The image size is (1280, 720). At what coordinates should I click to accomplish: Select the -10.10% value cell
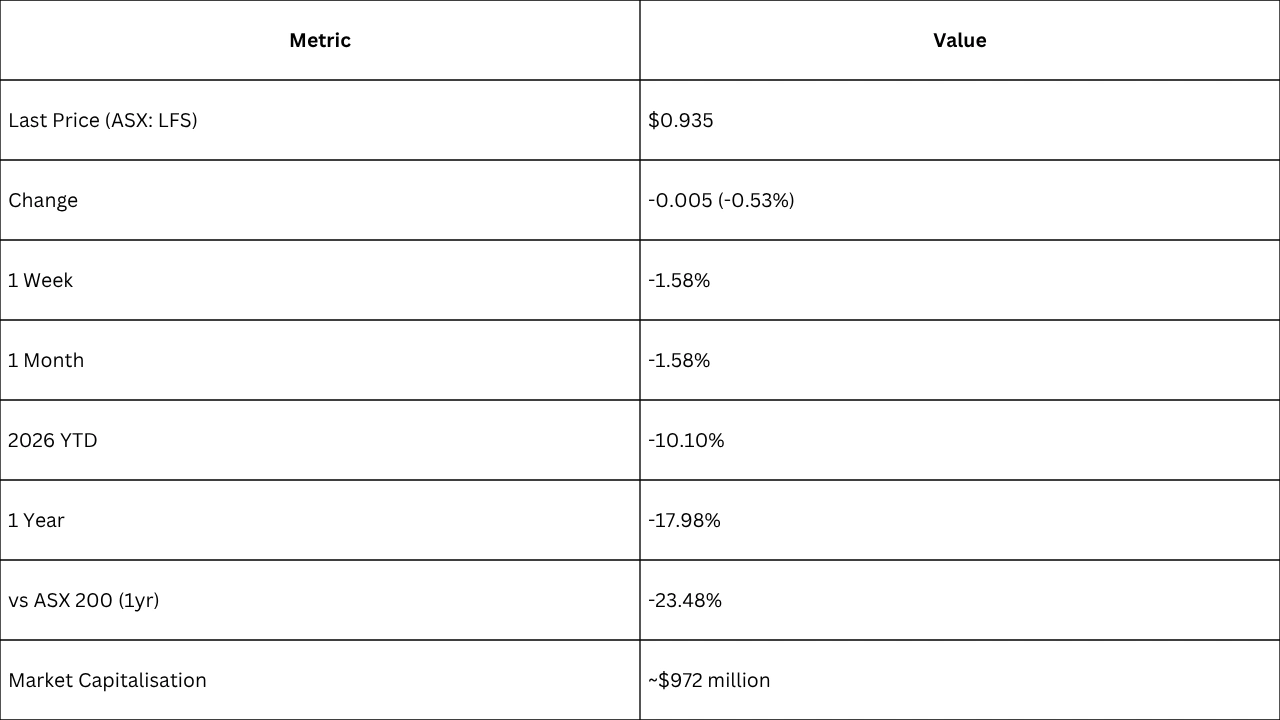[x=686, y=440]
